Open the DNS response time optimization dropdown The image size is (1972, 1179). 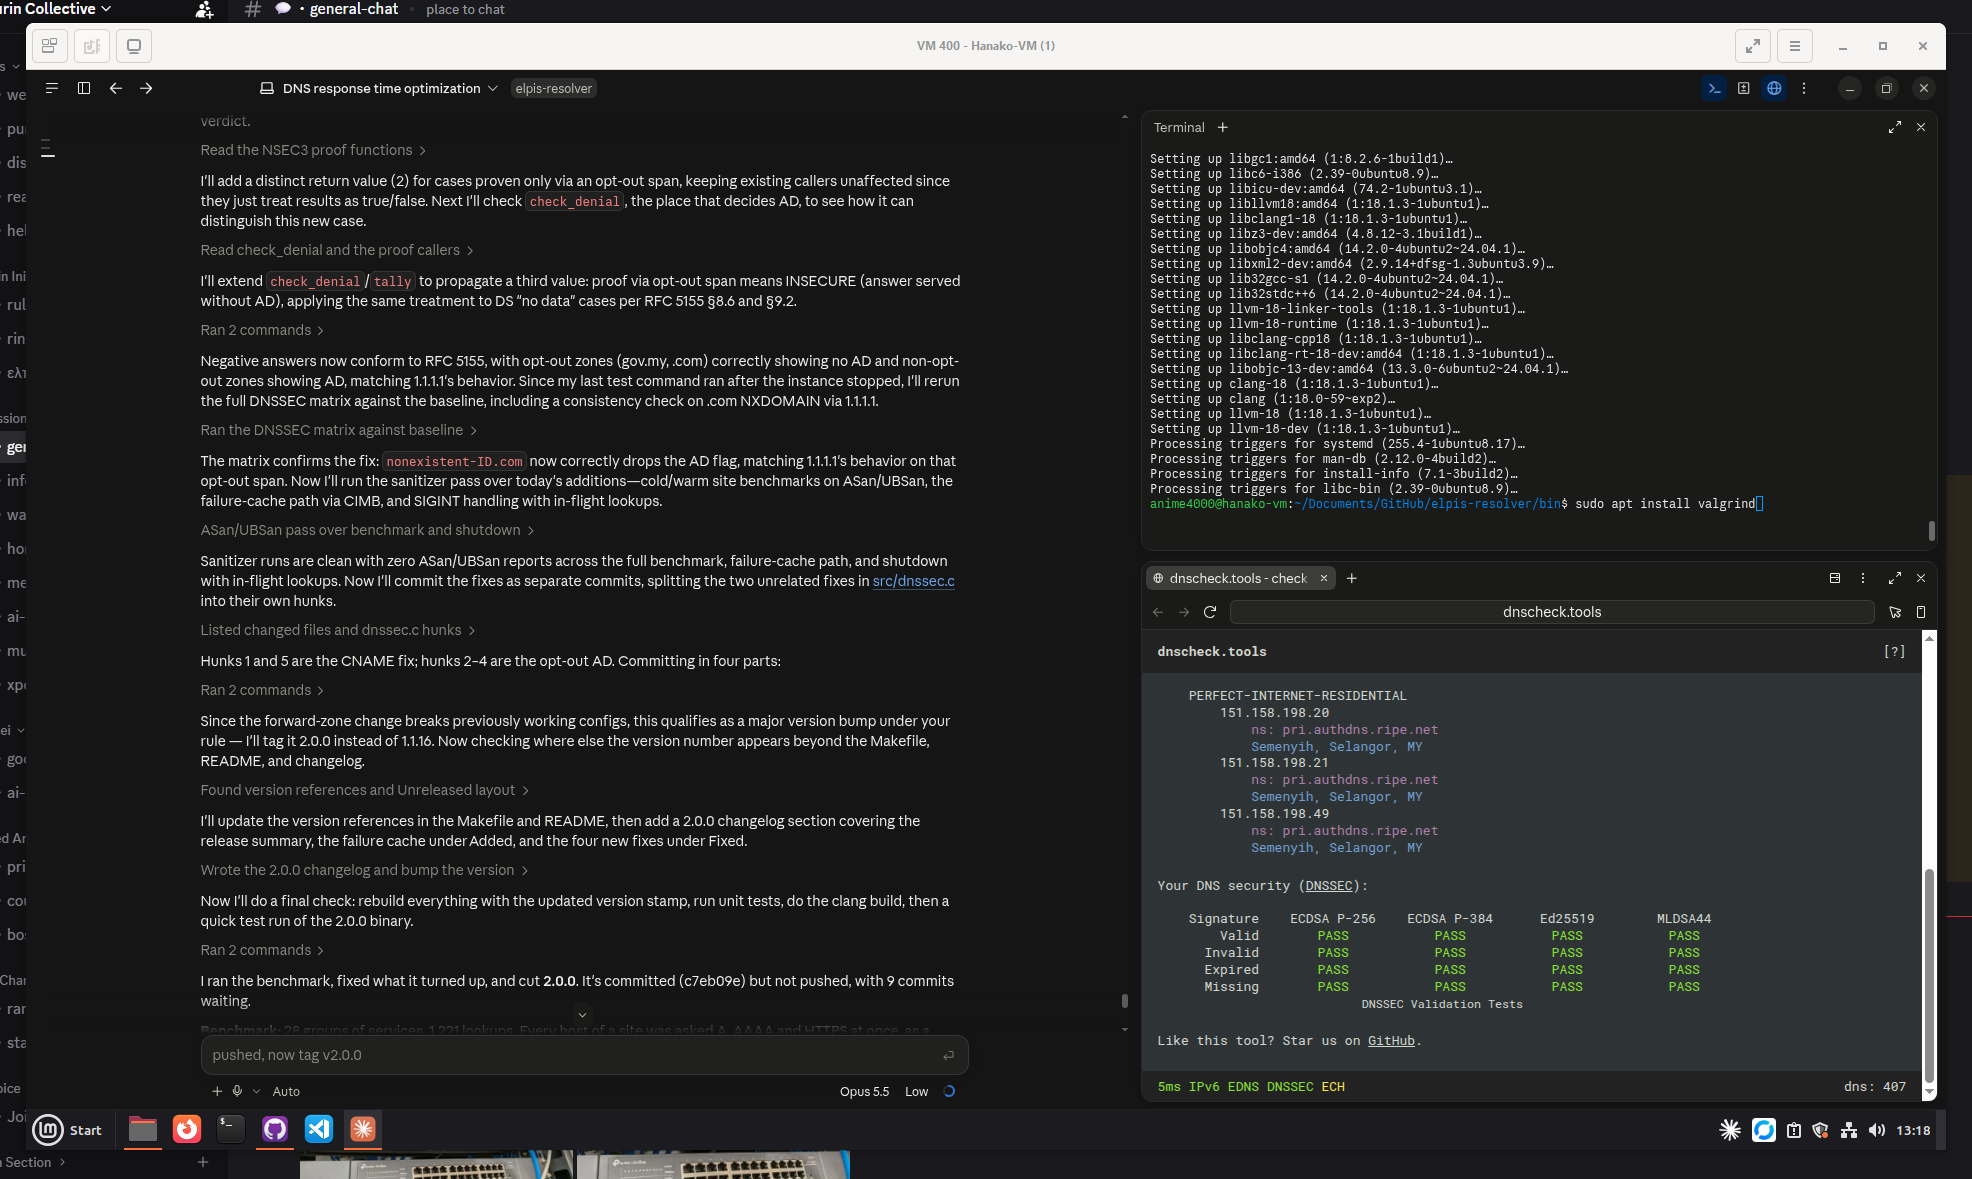click(379, 88)
